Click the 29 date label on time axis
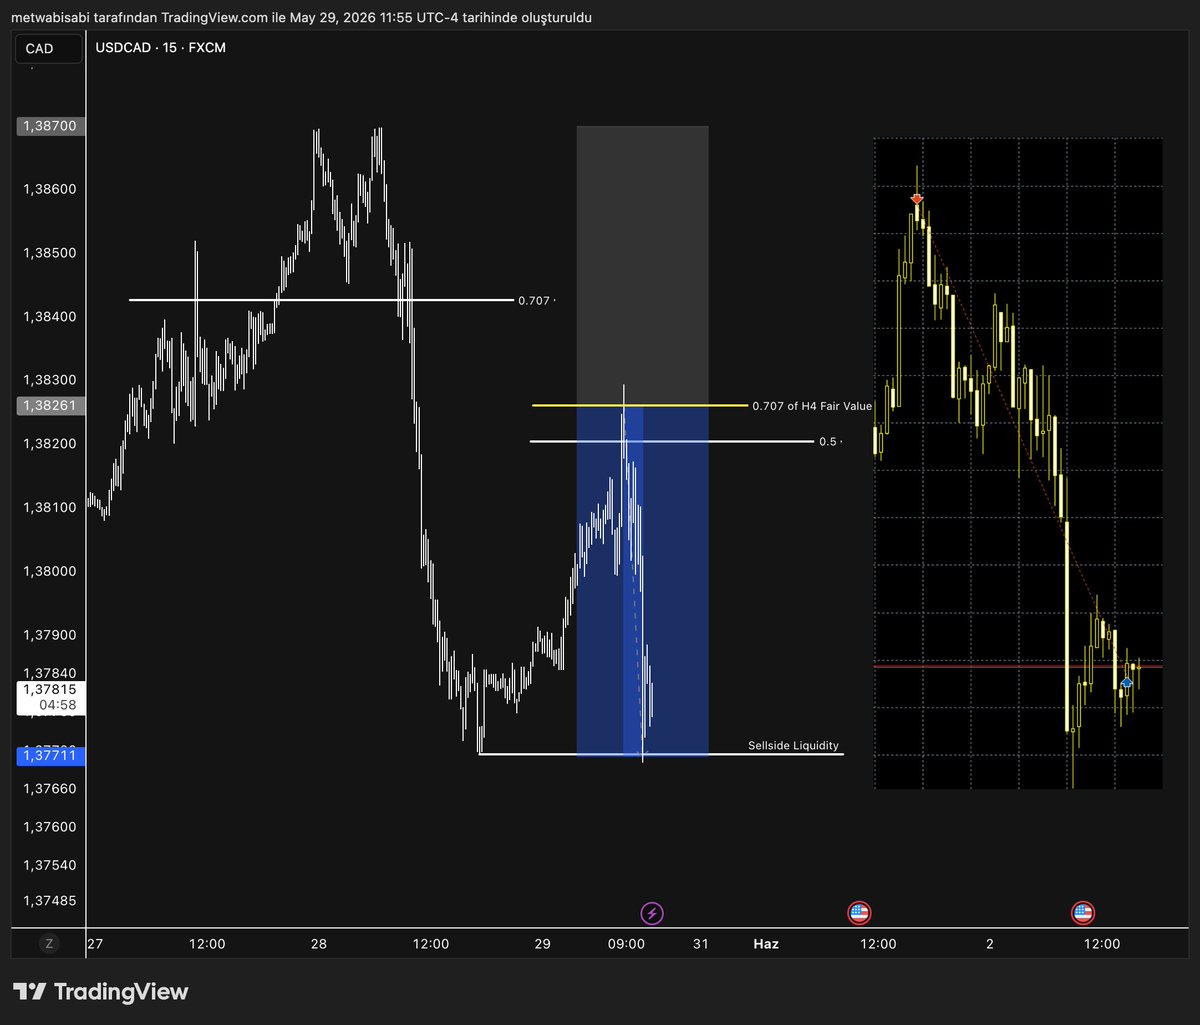Screen dimensions: 1200x1025 (543, 943)
